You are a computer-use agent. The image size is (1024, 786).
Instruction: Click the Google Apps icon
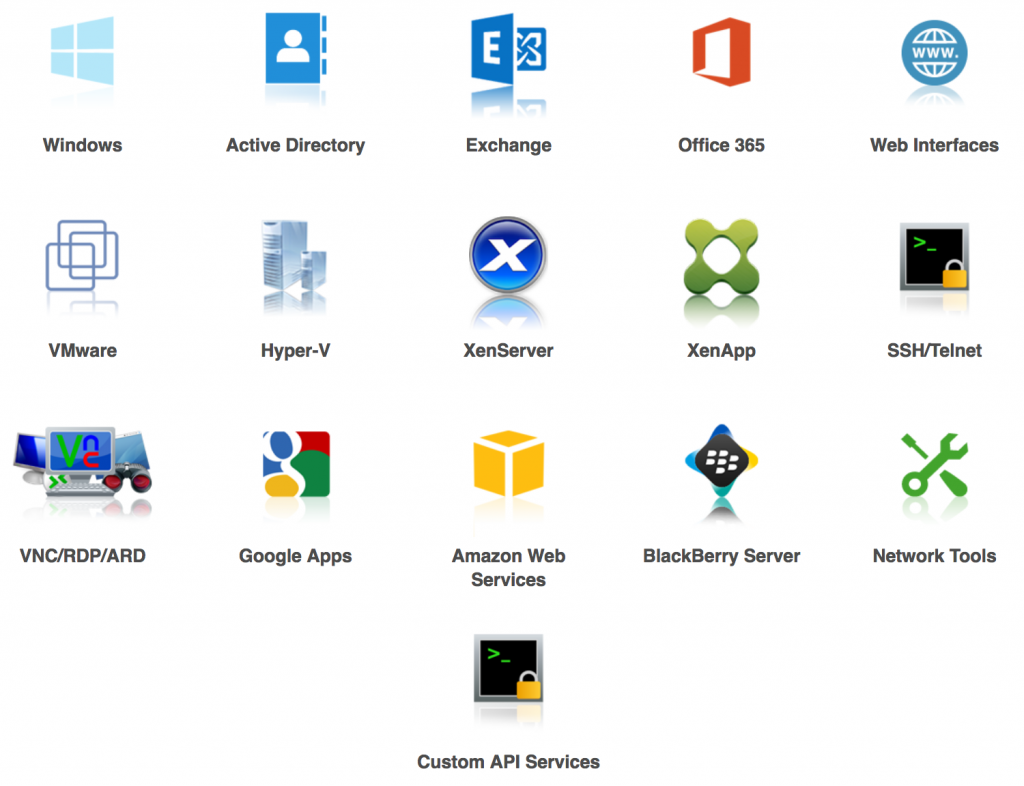pyautogui.click(x=296, y=464)
